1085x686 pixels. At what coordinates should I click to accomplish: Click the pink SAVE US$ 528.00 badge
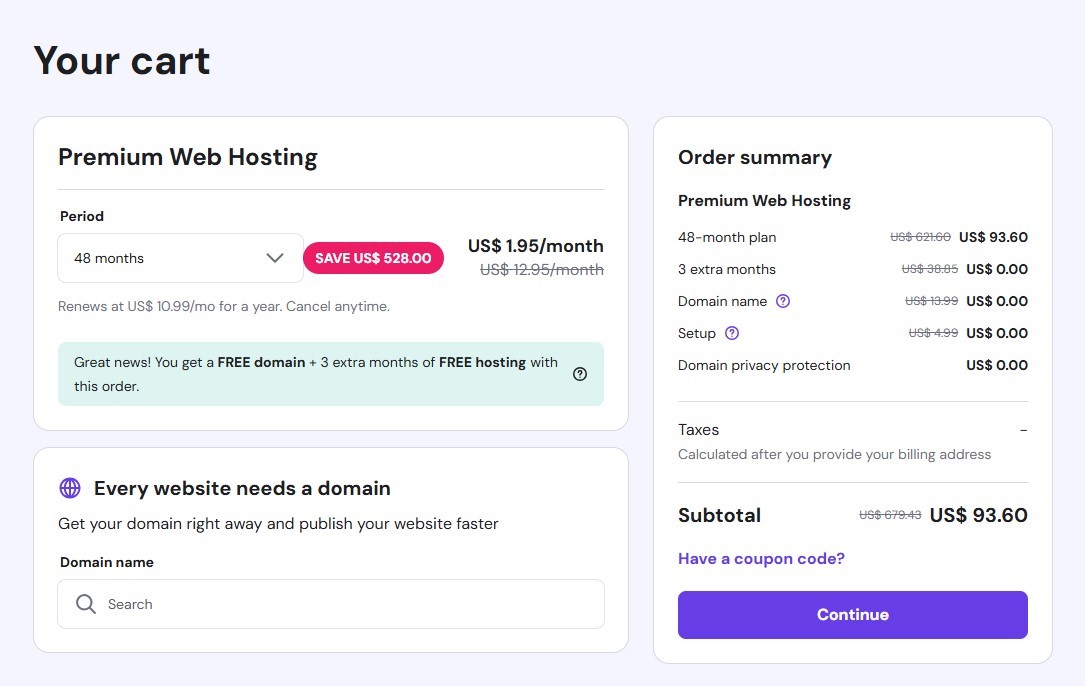point(373,258)
